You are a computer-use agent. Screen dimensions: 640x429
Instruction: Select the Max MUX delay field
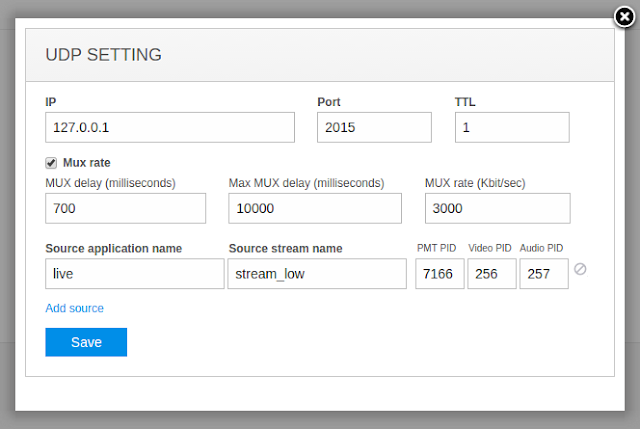point(315,208)
